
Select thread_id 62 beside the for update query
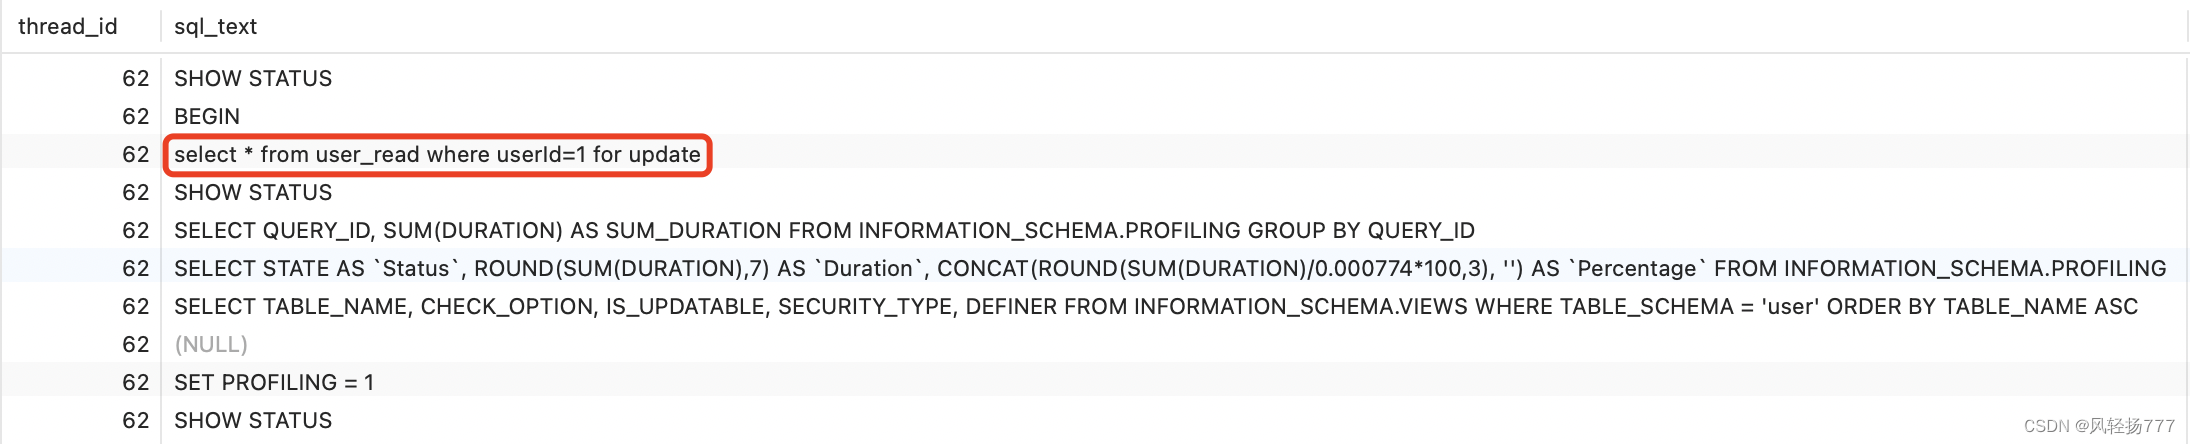coord(136,155)
